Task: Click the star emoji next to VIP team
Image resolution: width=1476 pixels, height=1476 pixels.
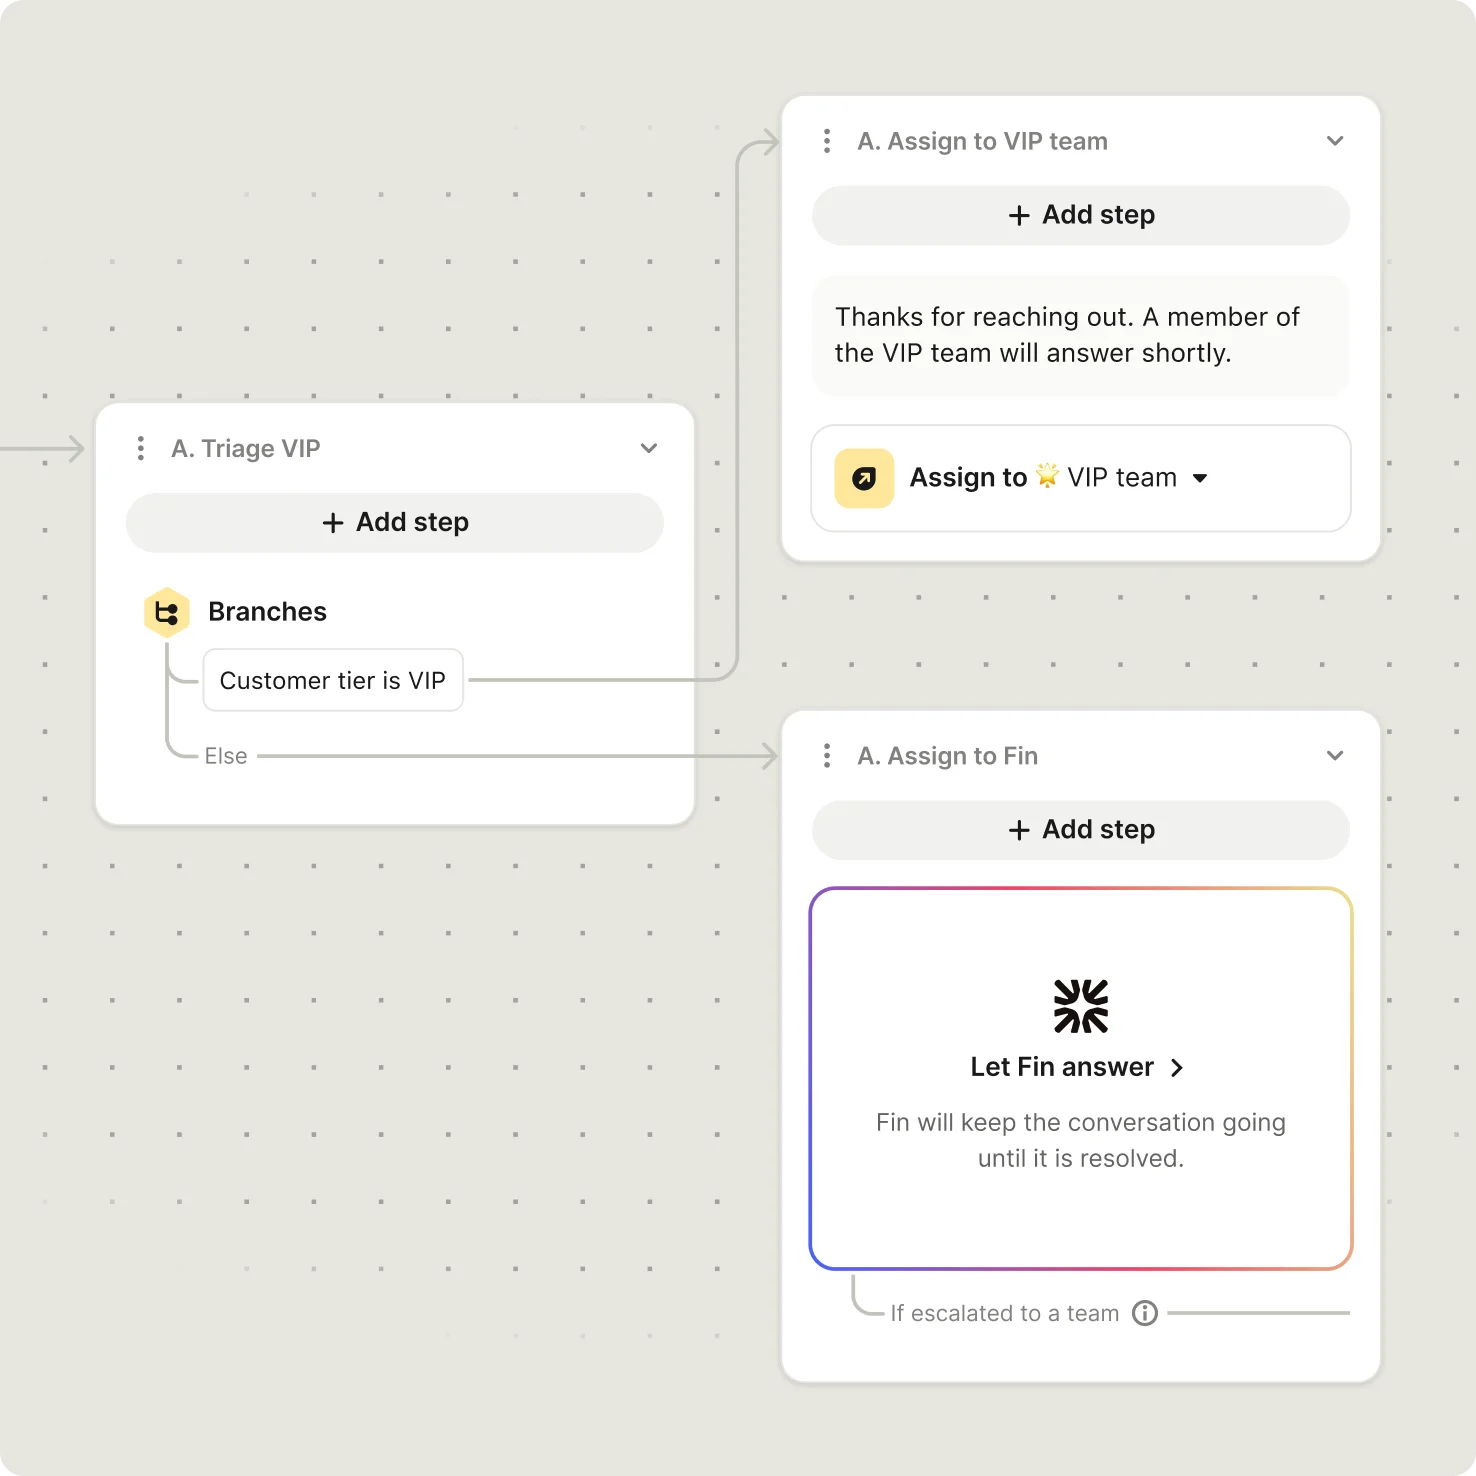Action: click(x=1047, y=476)
